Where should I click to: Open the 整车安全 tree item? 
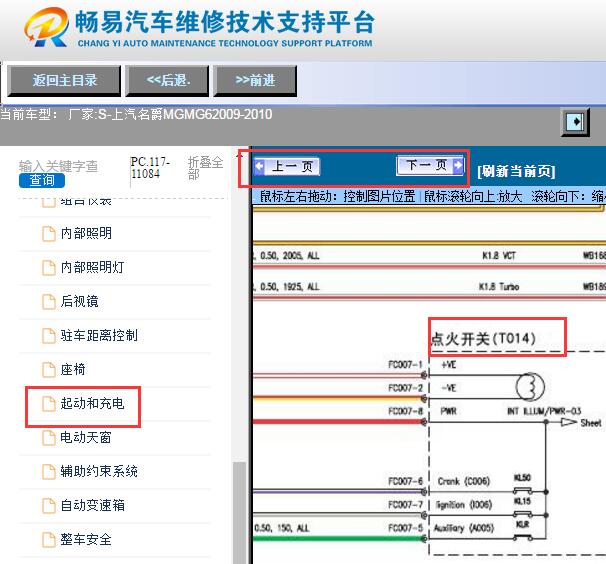[x=86, y=540]
